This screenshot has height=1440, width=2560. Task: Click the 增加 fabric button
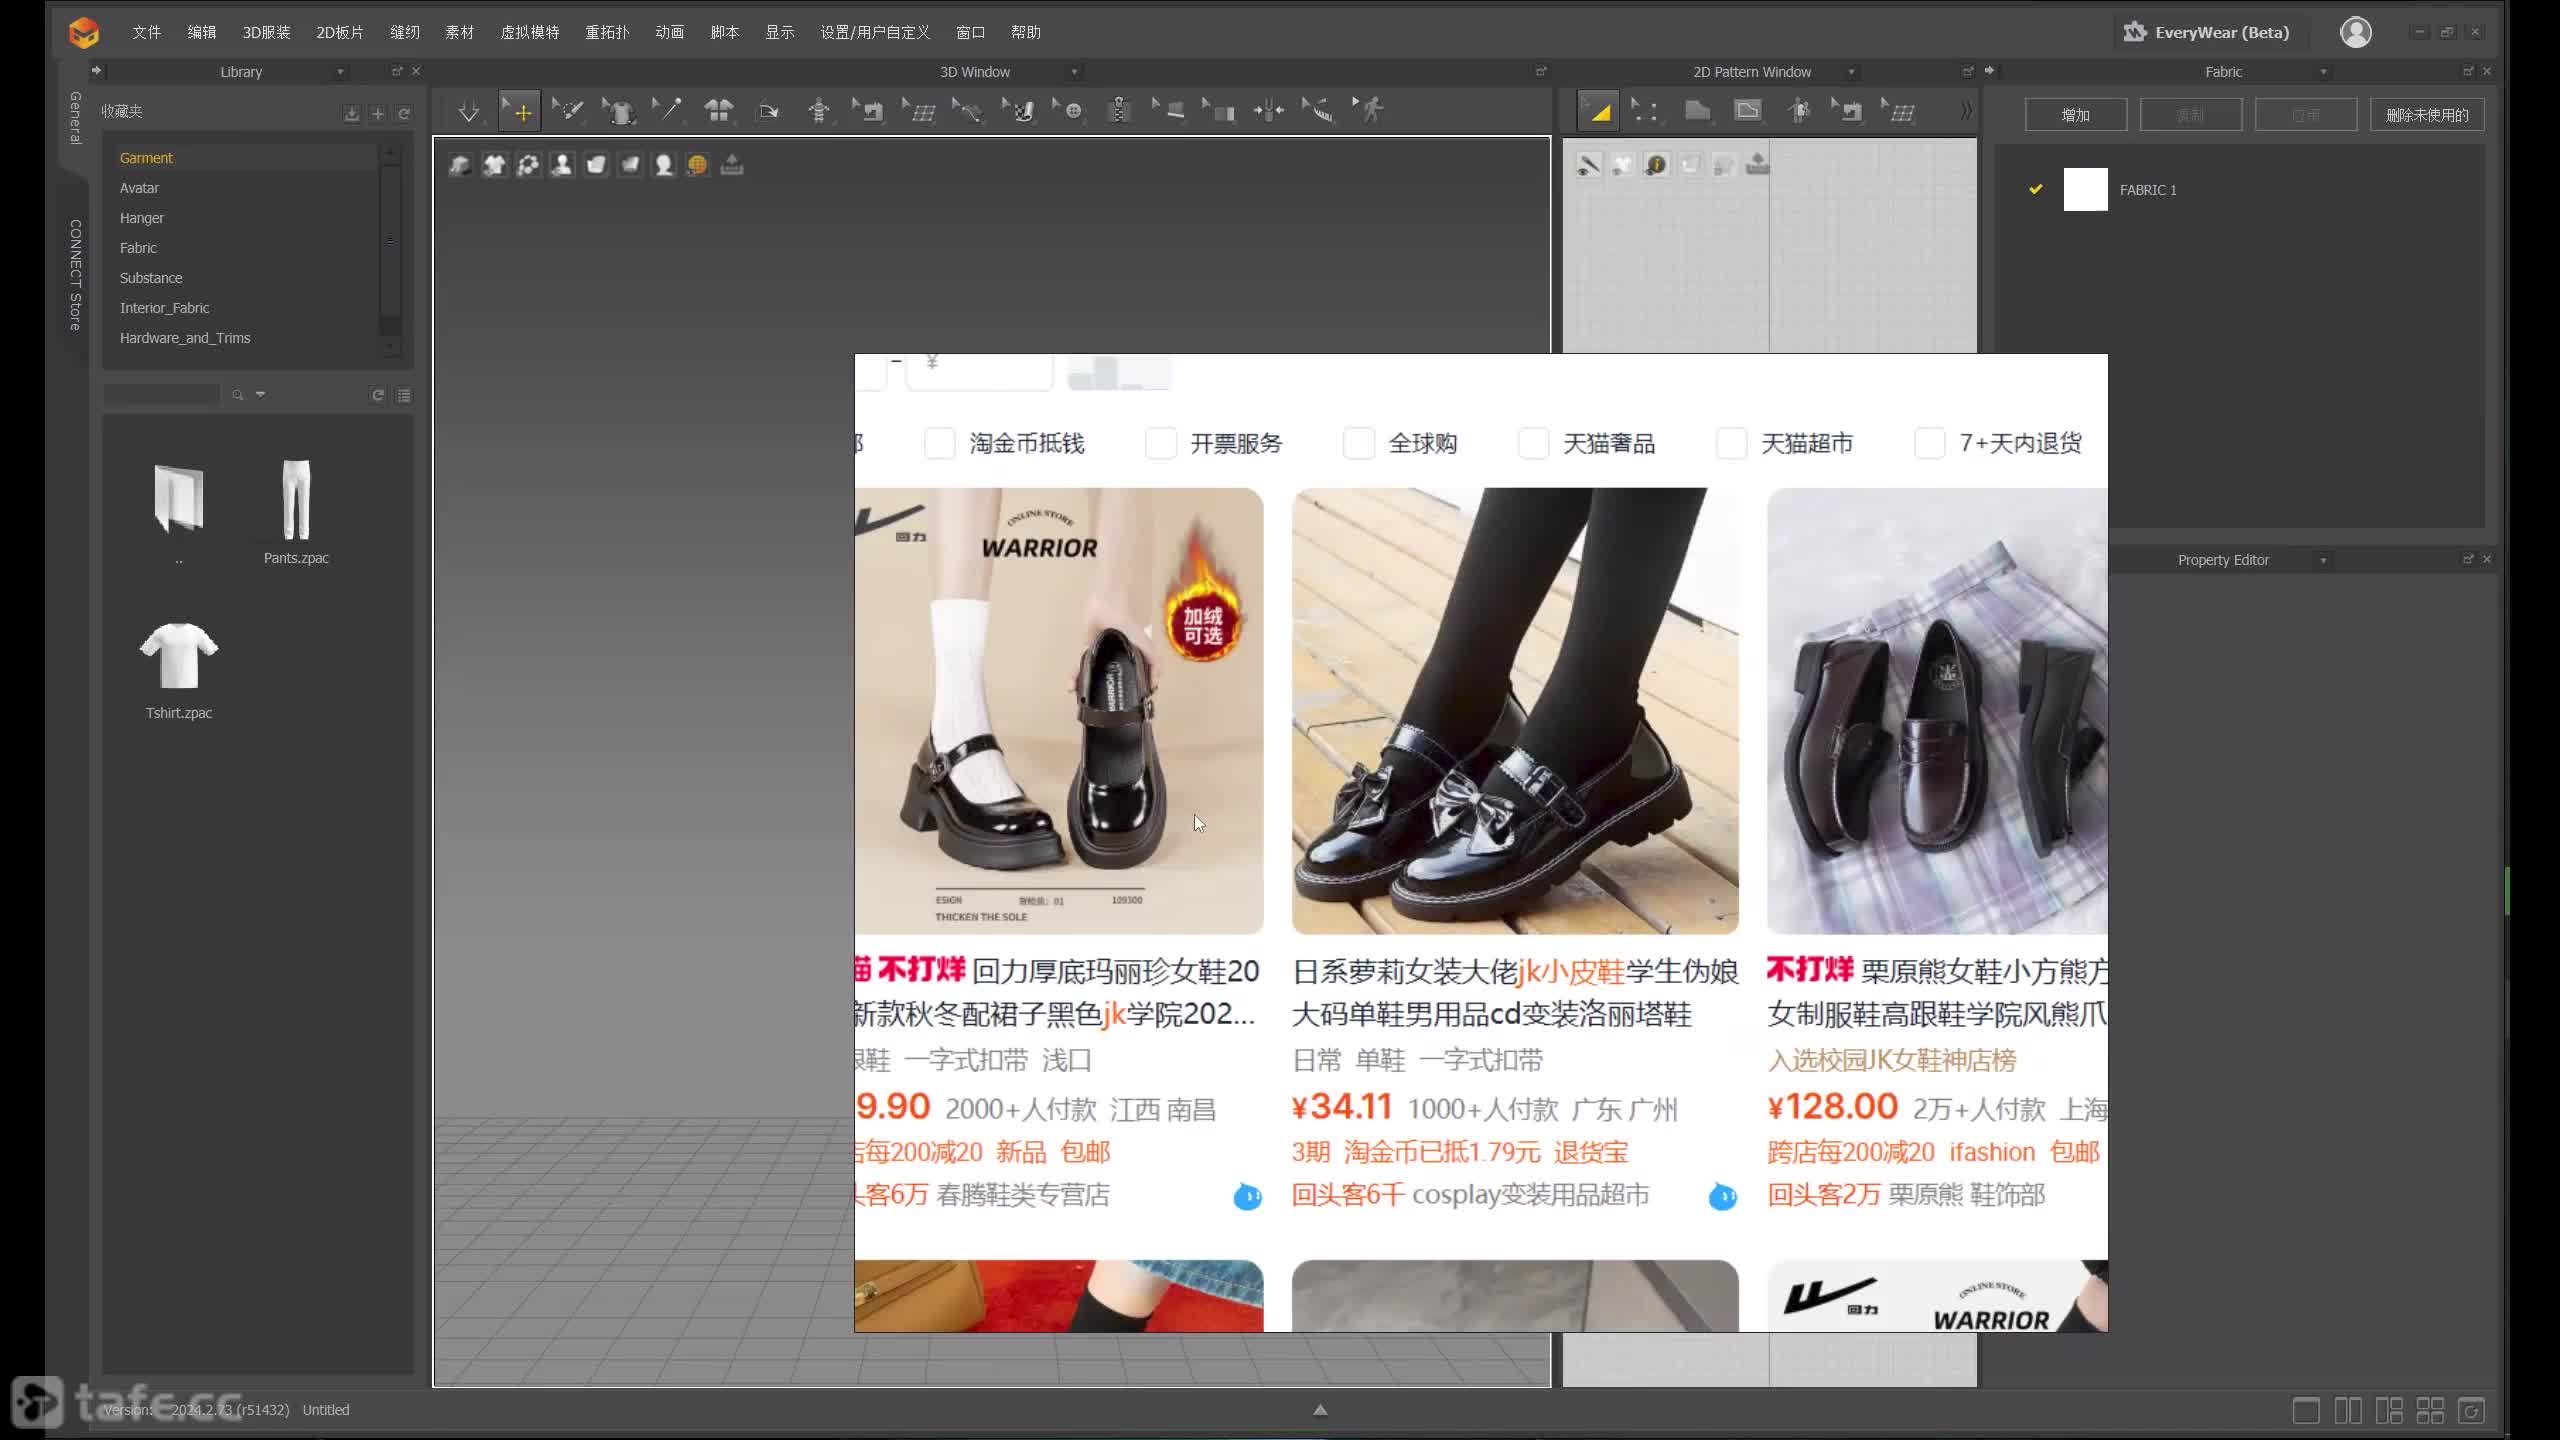[2075, 115]
